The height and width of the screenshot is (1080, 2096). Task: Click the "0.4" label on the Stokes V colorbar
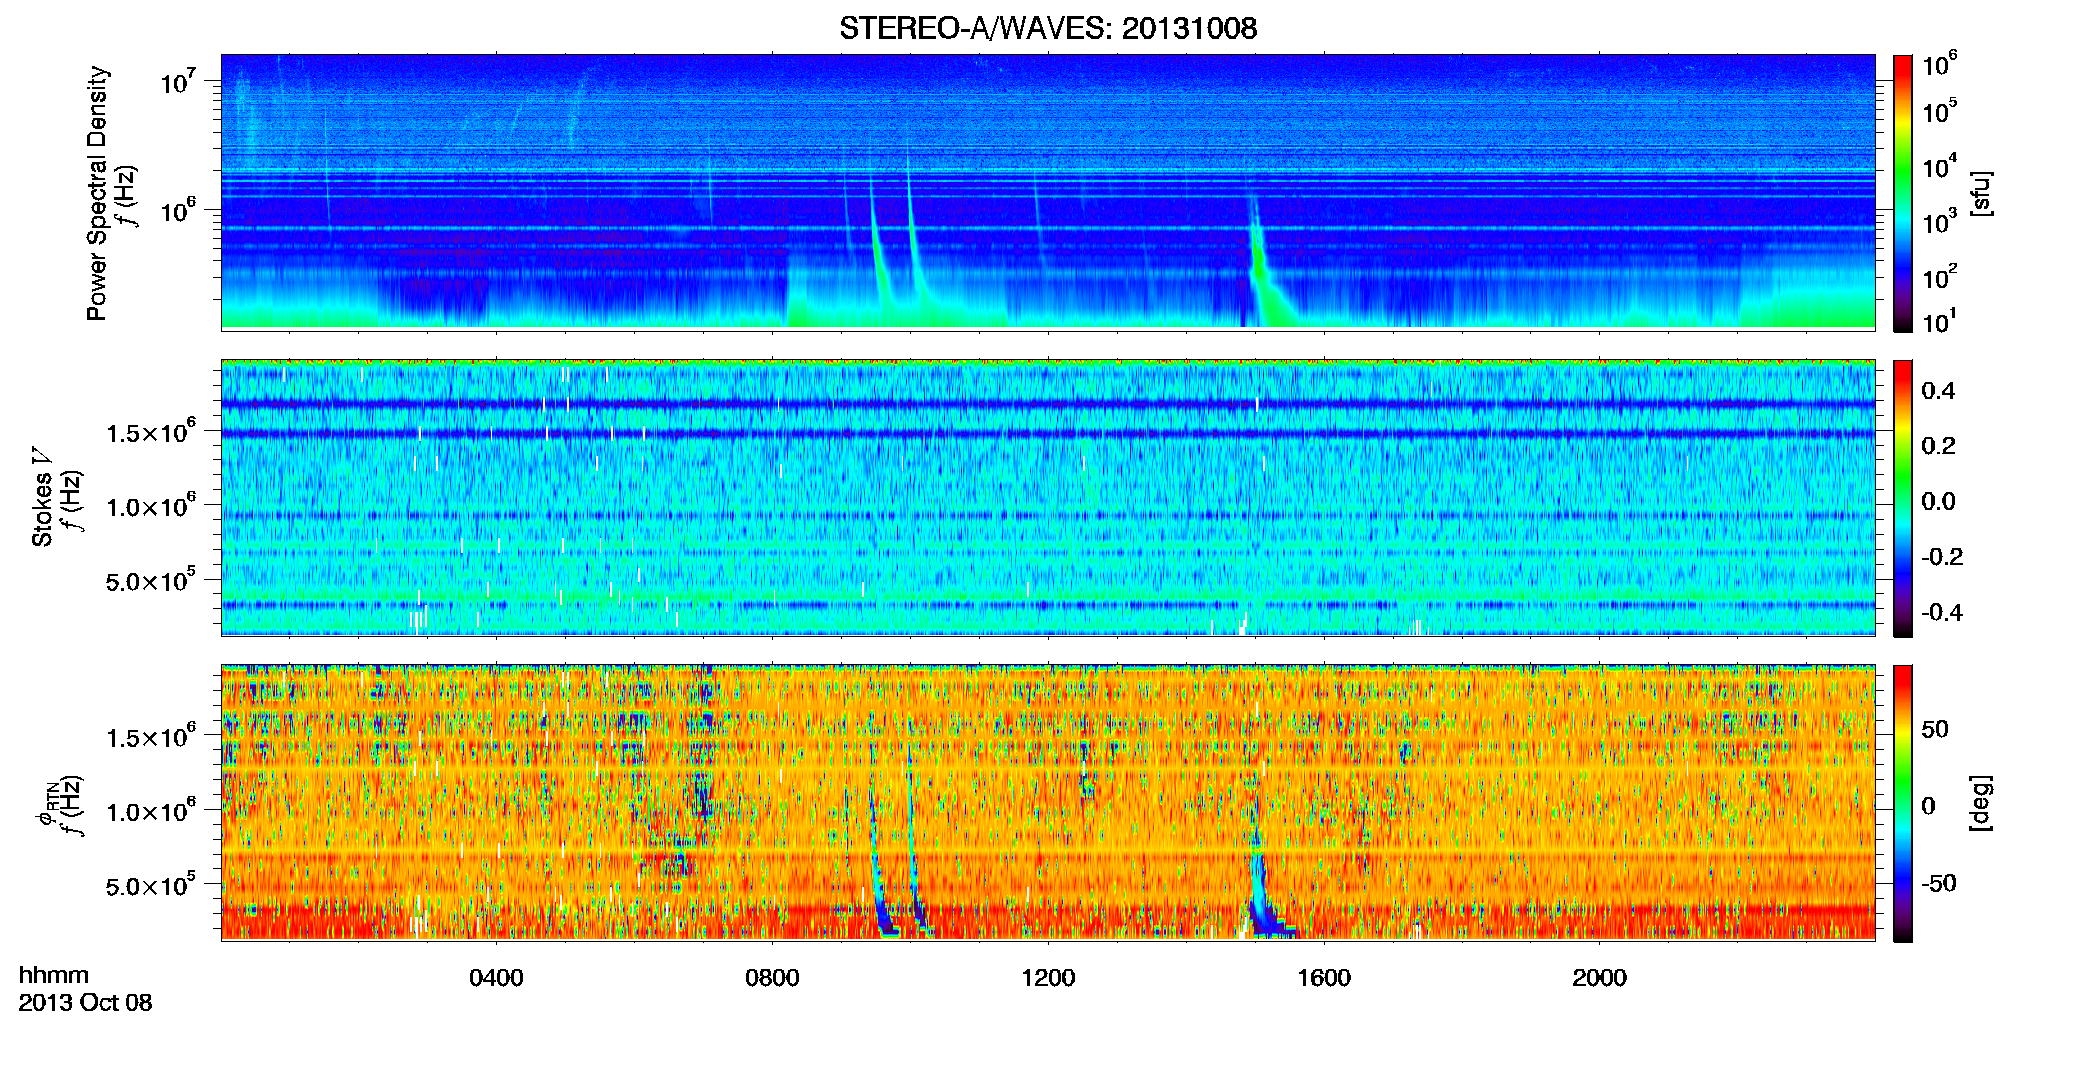point(1938,391)
